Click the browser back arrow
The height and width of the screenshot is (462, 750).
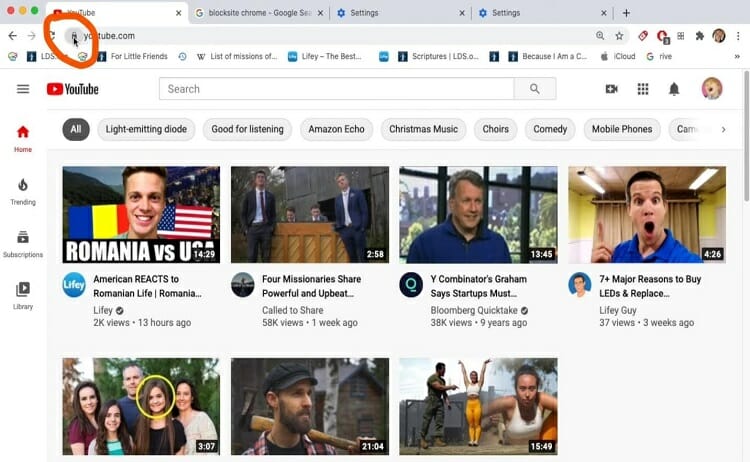tap(12, 36)
